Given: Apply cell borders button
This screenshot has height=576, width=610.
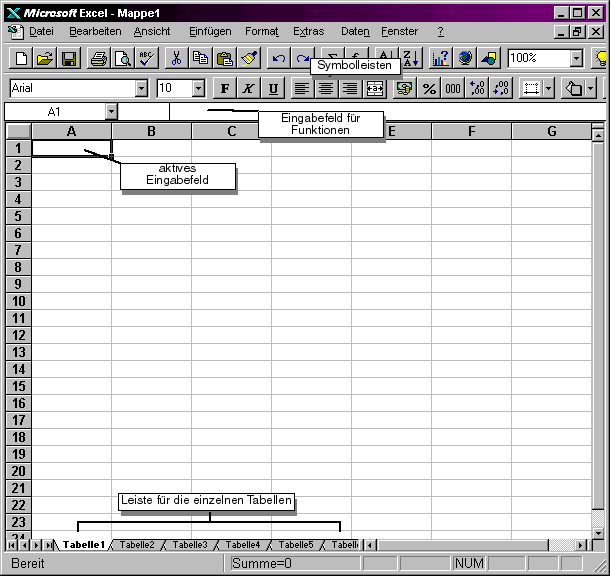Looking at the screenshot, I should coord(531,89).
